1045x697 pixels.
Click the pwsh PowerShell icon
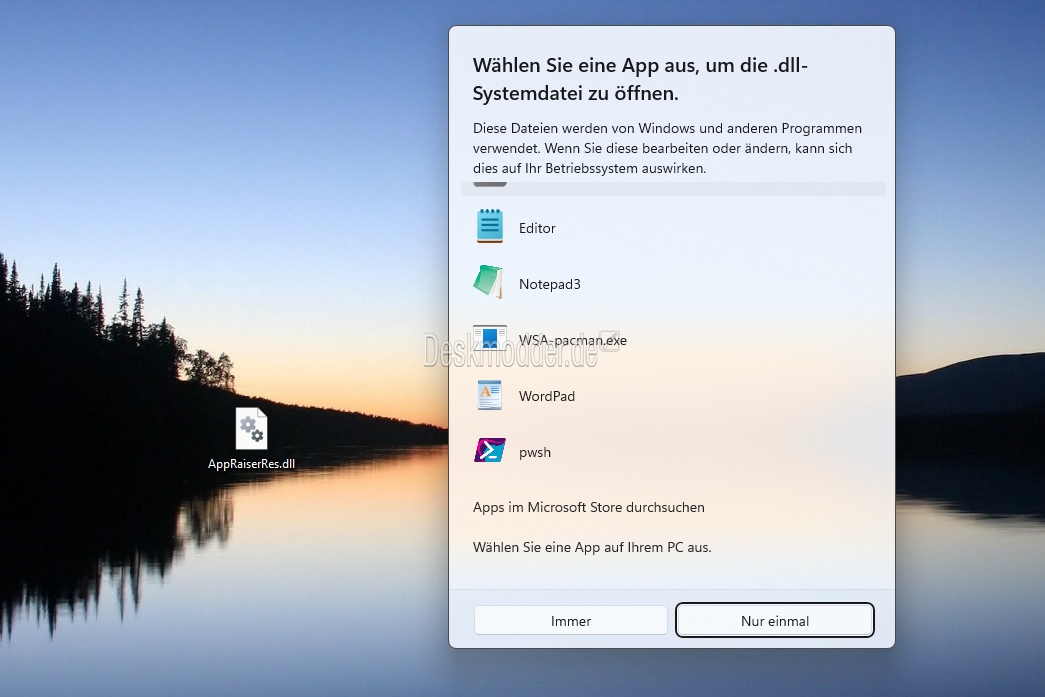click(490, 451)
